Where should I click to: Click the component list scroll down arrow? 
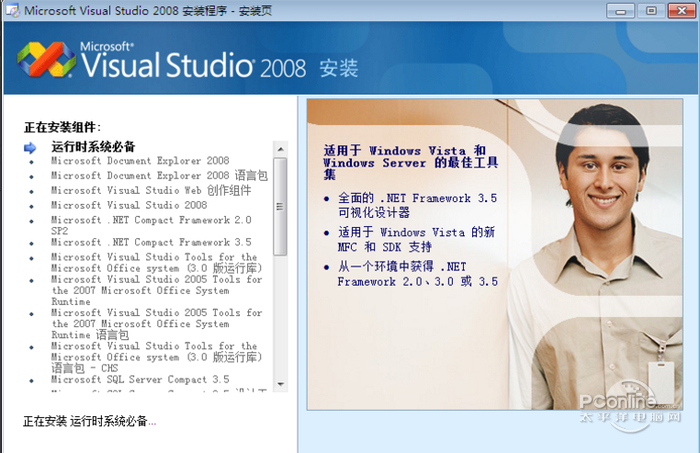point(280,384)
